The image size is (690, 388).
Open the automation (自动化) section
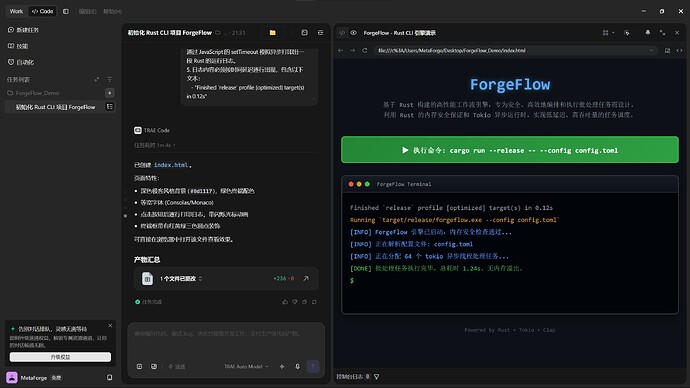click(x=21, y=62)
